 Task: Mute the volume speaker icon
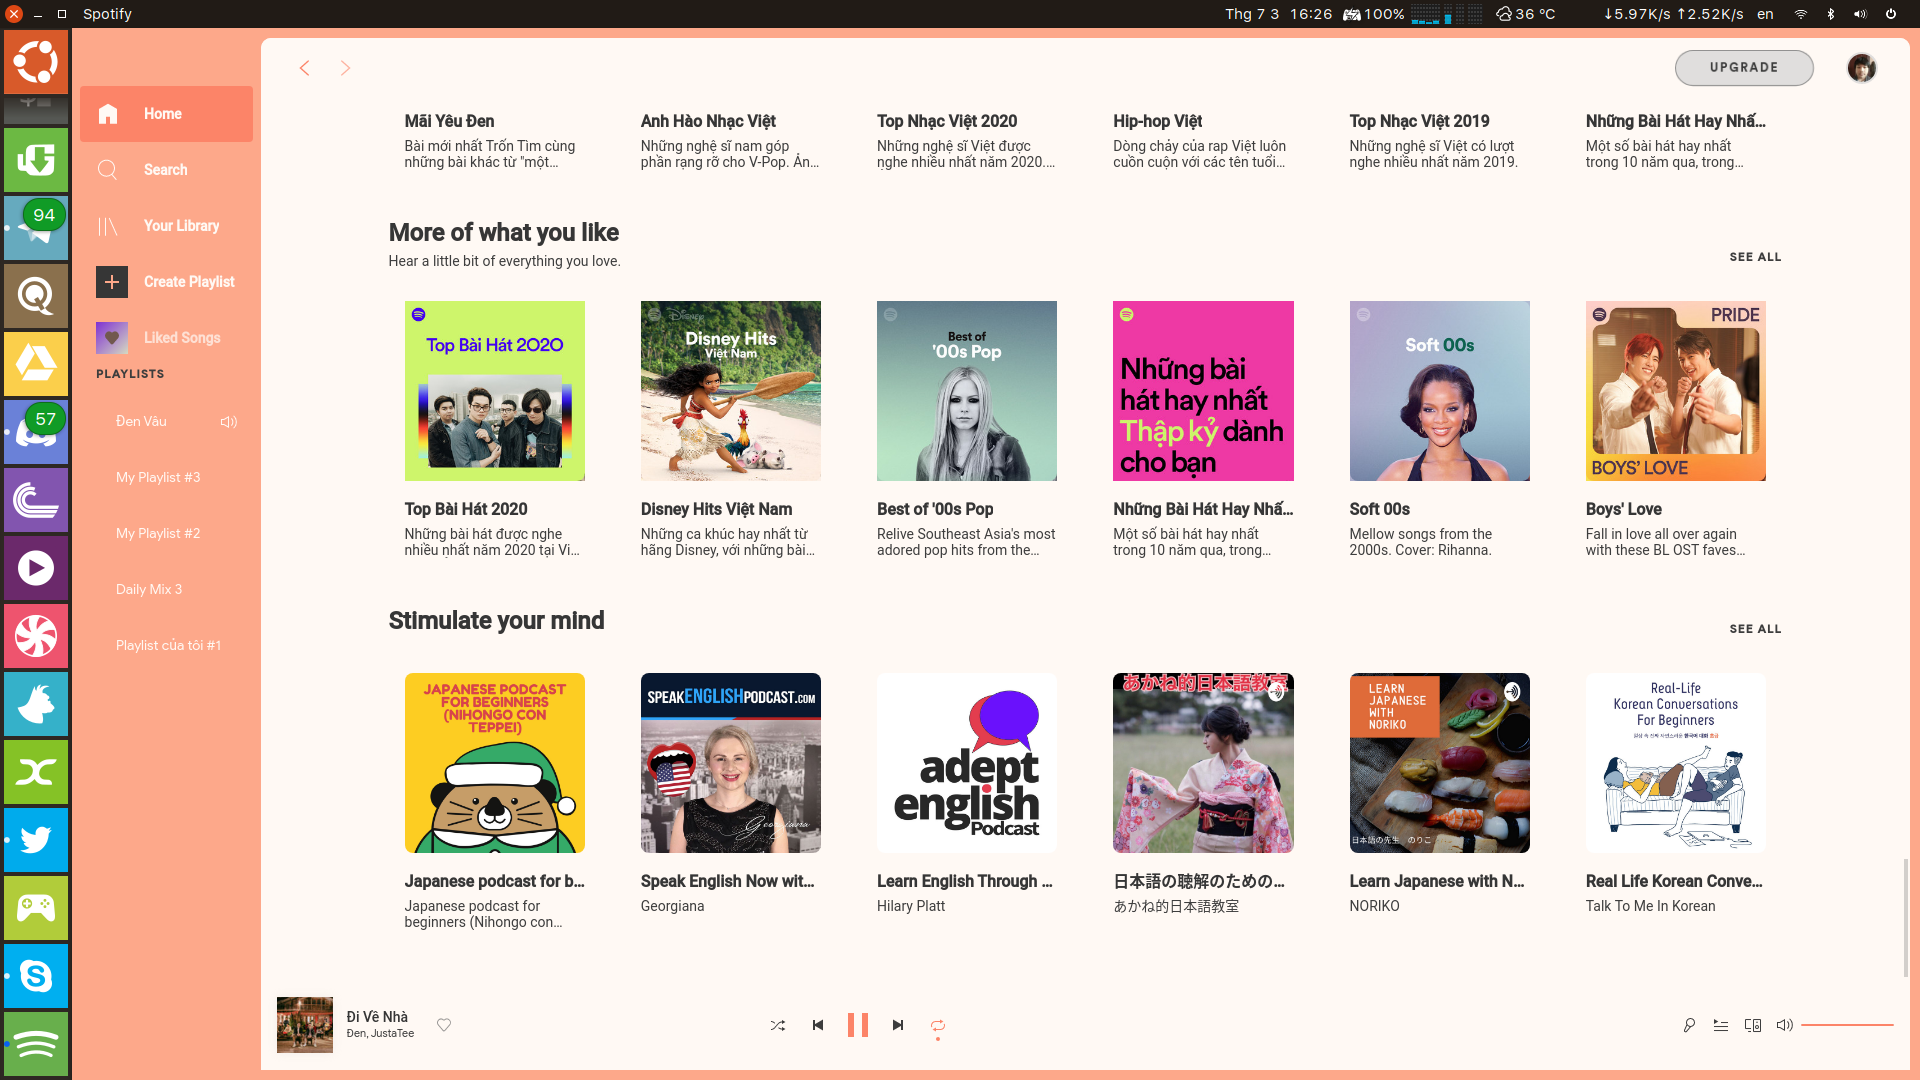pos(1785,1025)
